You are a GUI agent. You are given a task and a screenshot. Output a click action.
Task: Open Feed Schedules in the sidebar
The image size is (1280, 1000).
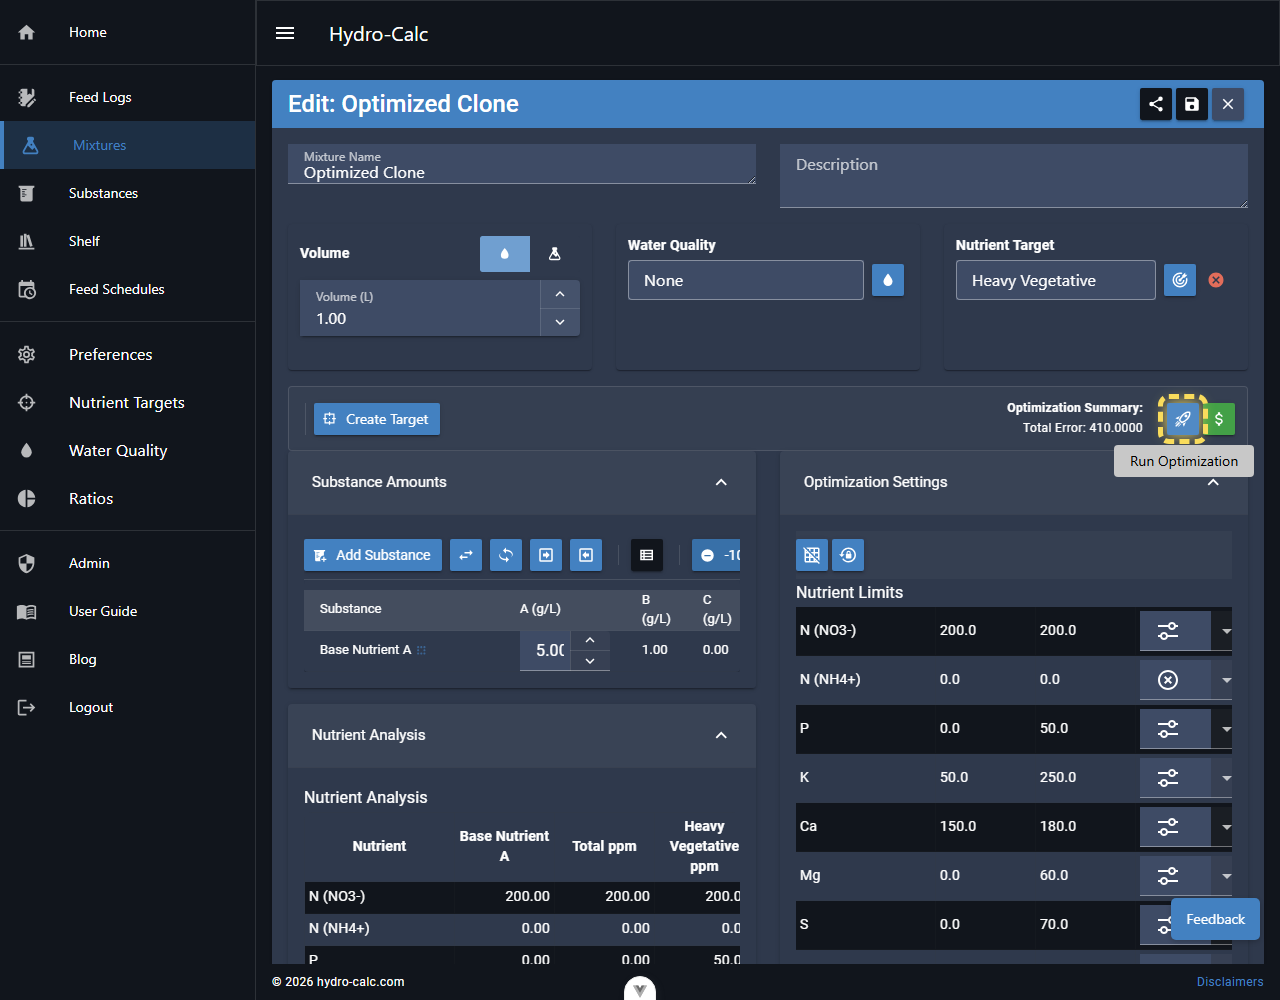(128, 289)
